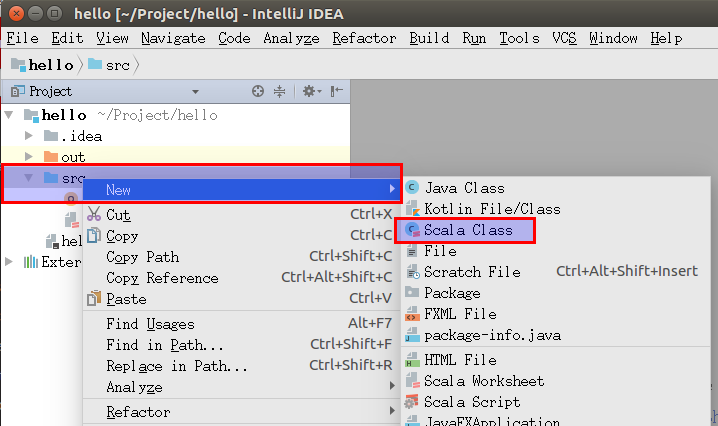Click the FXML File icon
This screenshot has height=426, width=718.
point(411,314)
